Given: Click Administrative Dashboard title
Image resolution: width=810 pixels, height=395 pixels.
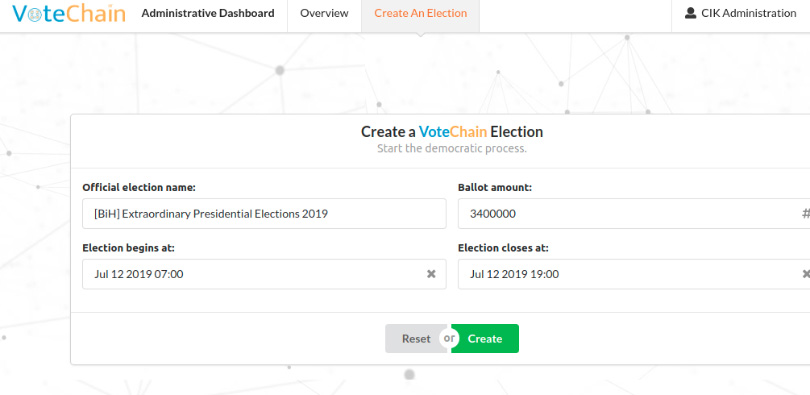Looking at the screenshot, I should pyautogui.click(x=208, y=13).
